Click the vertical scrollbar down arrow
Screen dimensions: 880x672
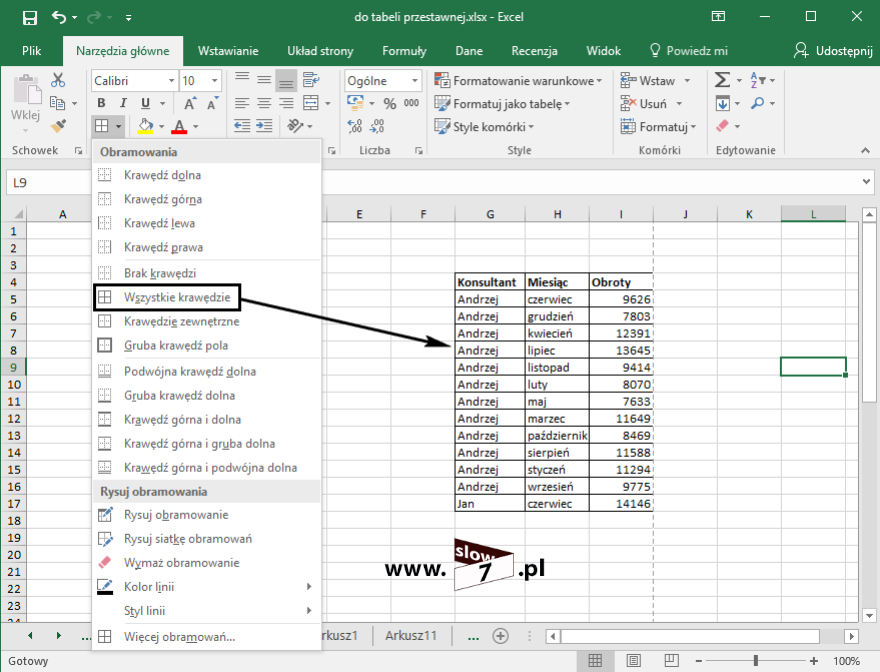coord(869,616)
